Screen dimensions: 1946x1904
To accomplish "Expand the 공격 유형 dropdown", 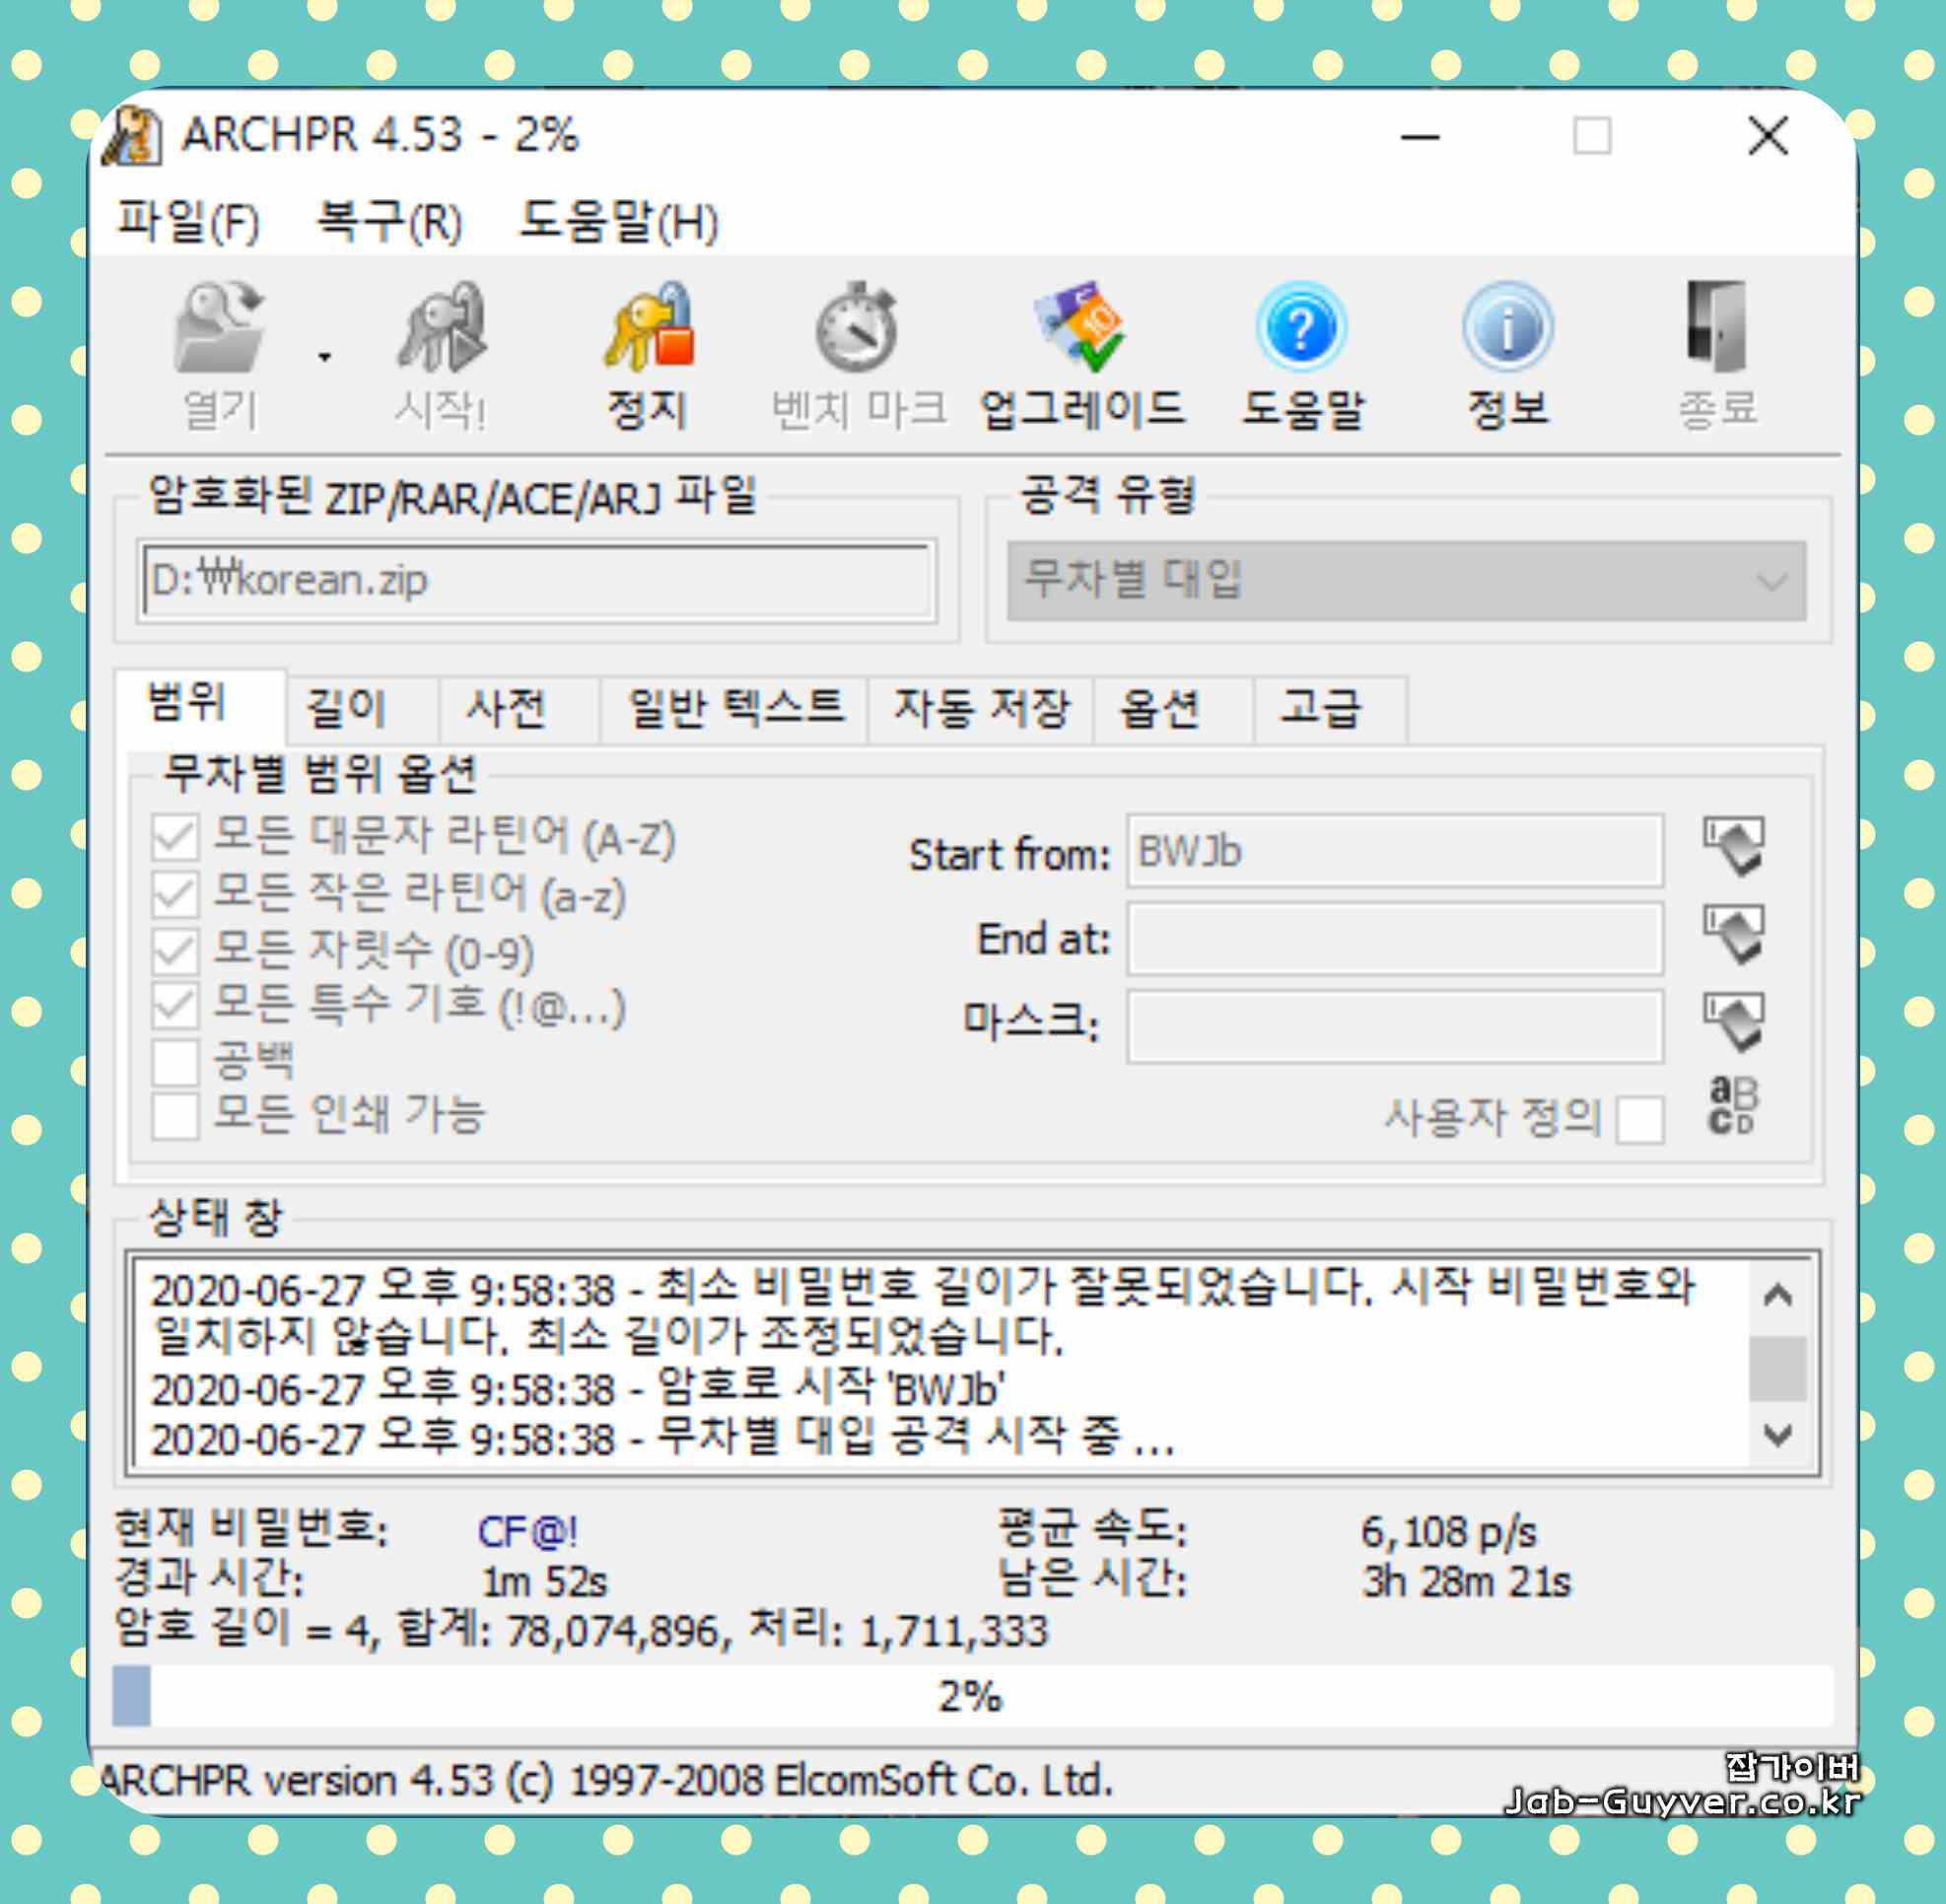I will click(1771, 581).
